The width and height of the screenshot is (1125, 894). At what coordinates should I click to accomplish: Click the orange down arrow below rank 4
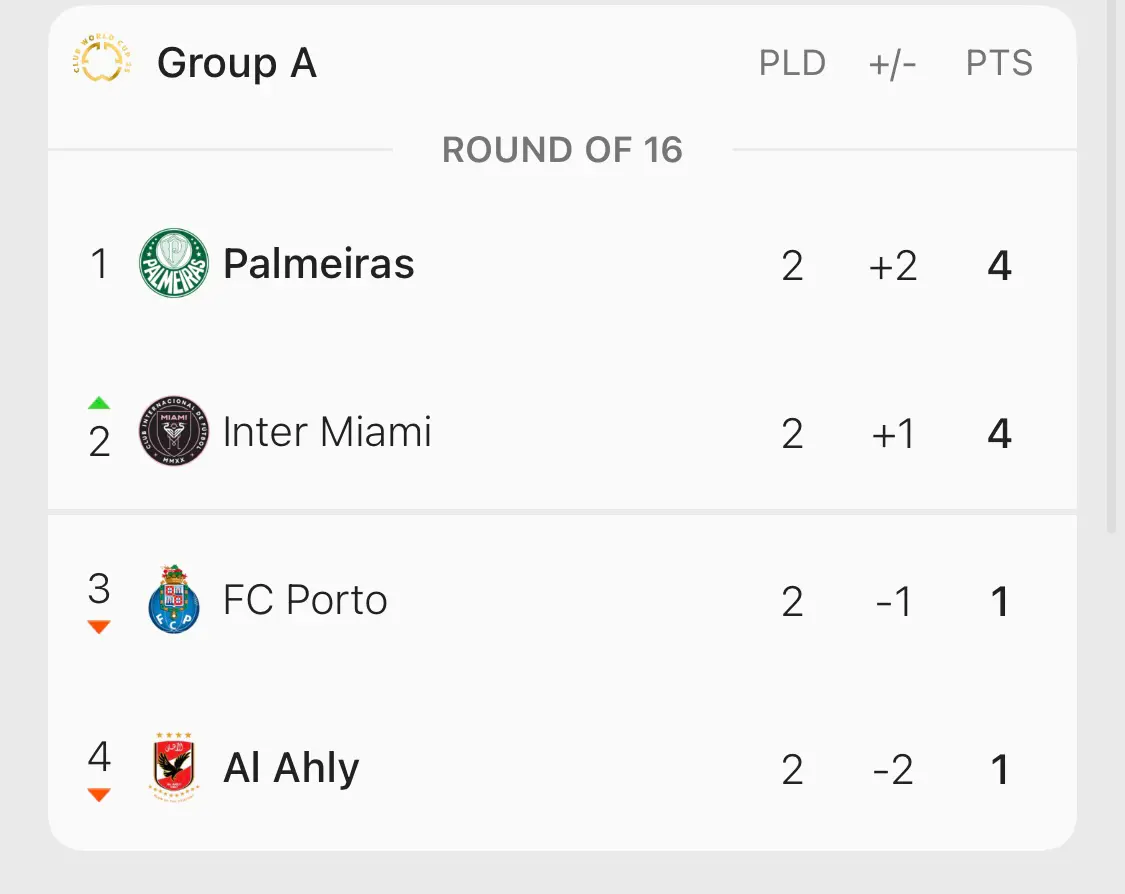99,795
